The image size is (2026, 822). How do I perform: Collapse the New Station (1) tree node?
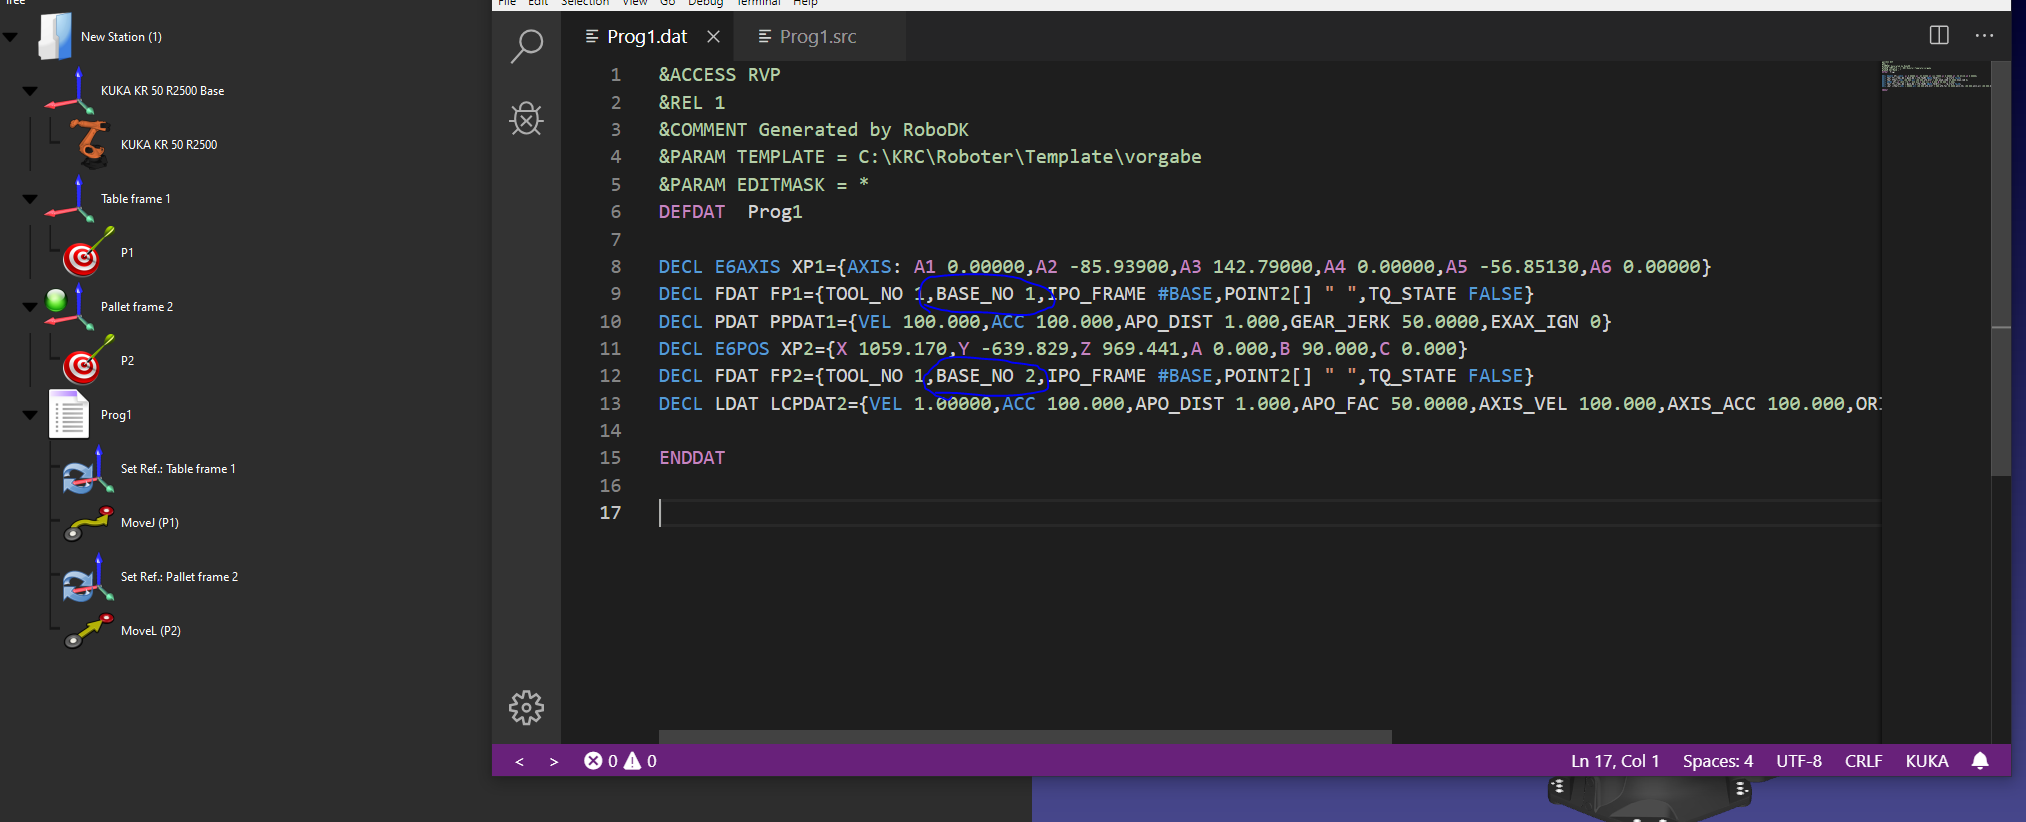point(11,38)
